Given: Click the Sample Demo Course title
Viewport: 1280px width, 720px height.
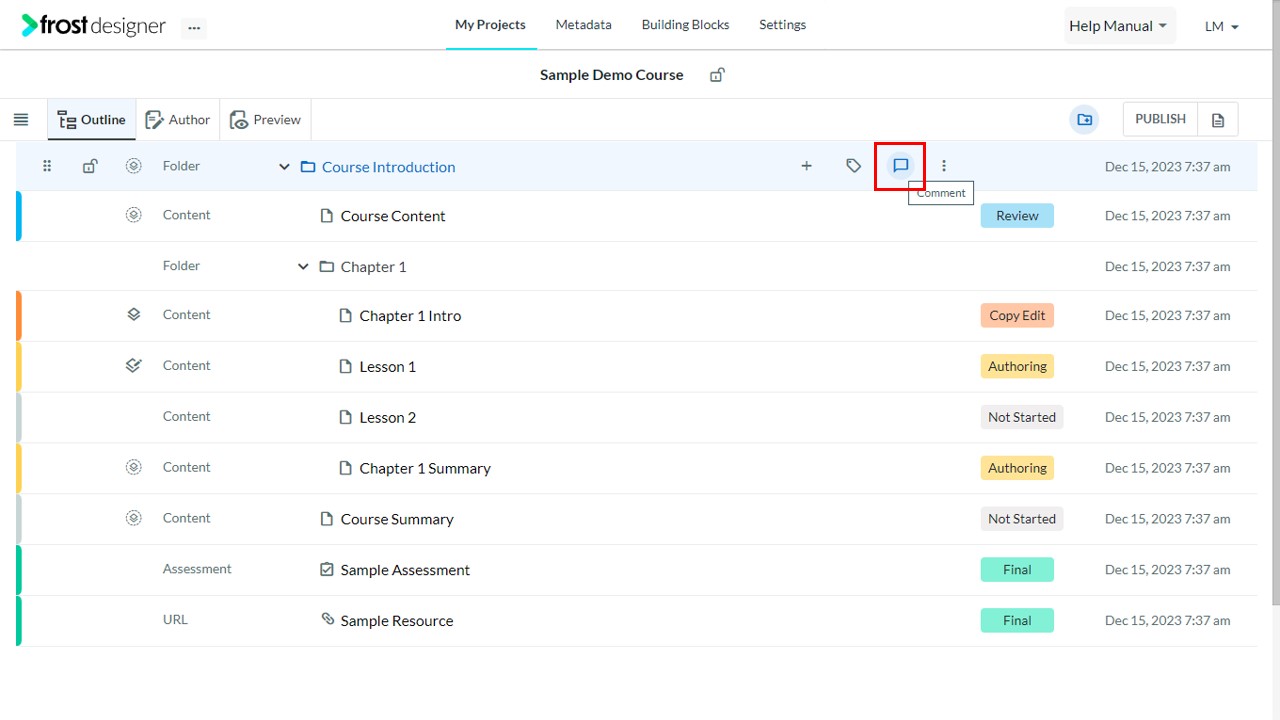Looking at the screenshot, I should pos(612,75).
